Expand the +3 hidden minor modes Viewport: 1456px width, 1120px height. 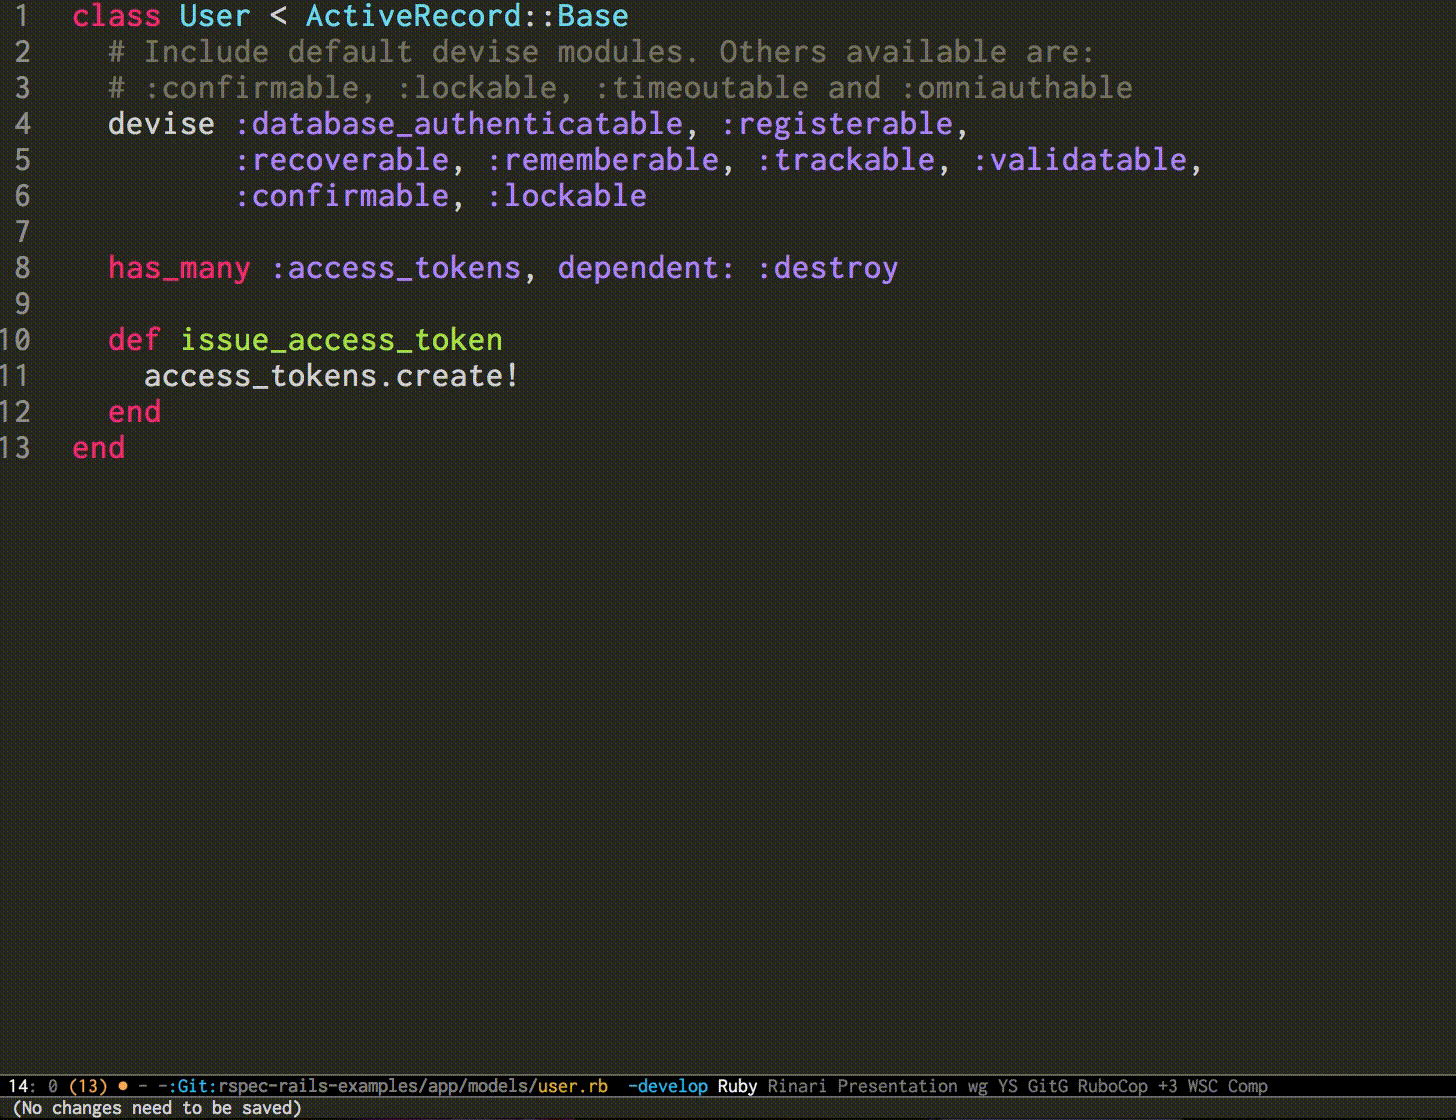[x=1168, y=1086]
